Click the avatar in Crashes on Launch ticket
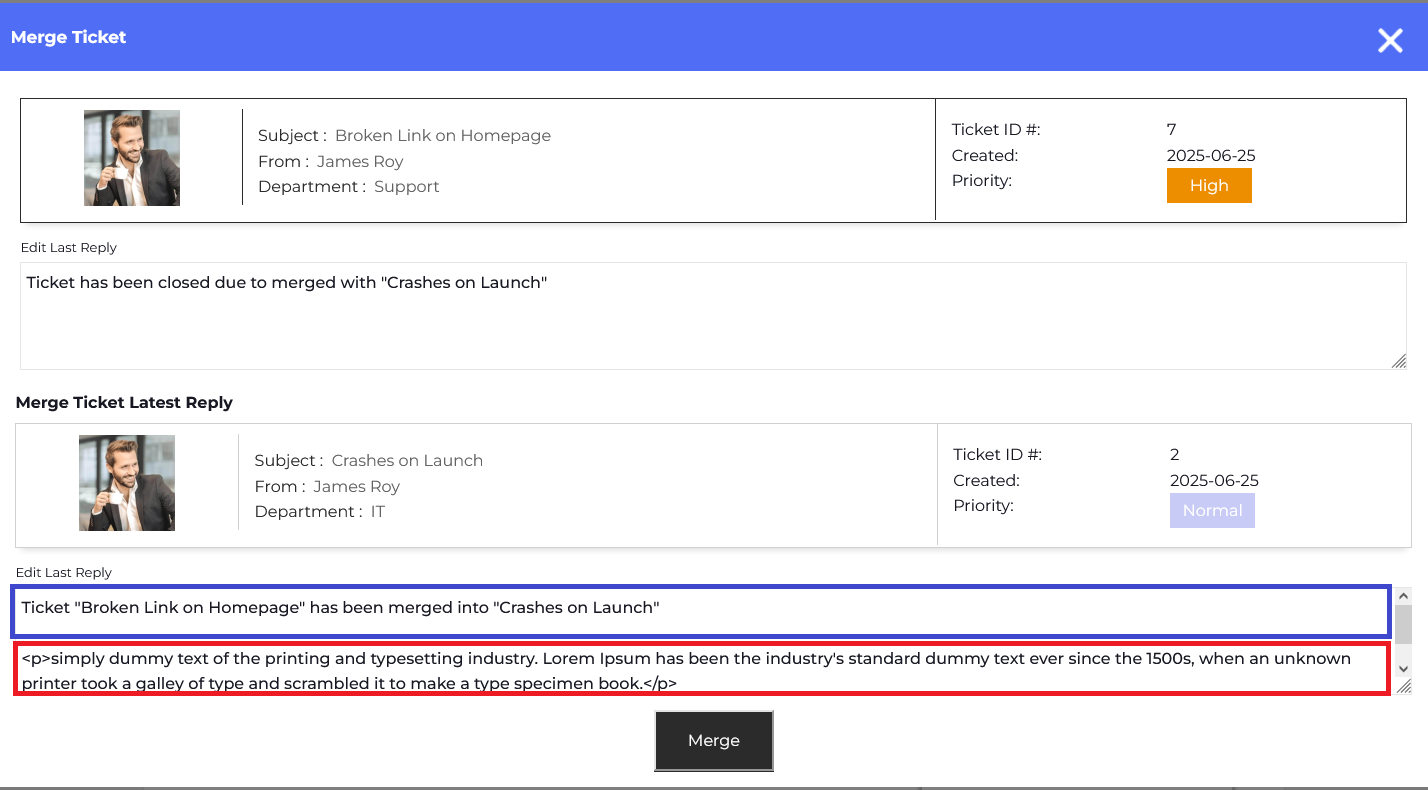This screenshot has height=790, width=1428. click(x=127, y=483)
